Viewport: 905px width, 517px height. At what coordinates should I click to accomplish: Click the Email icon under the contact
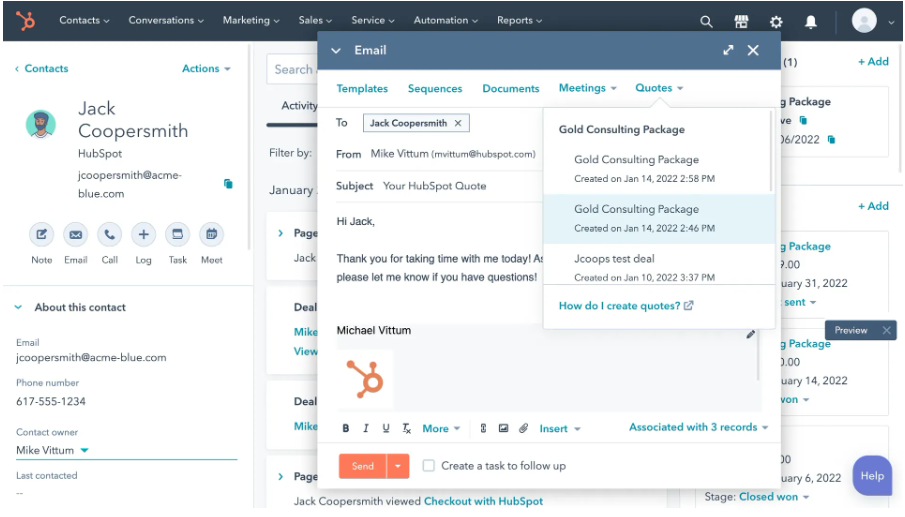[76, 234]
